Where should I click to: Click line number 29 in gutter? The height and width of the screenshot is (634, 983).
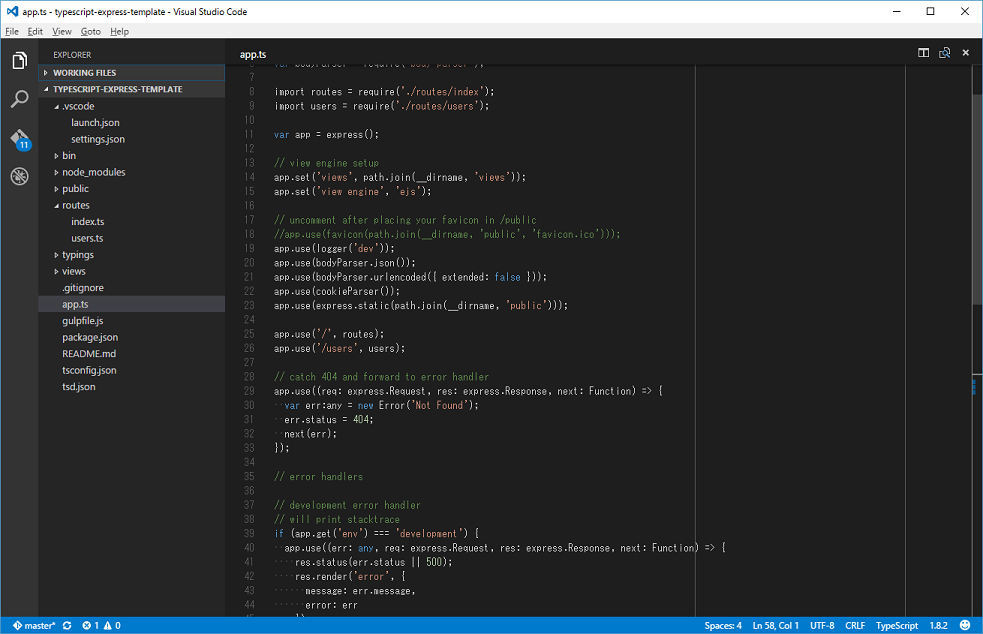[x=249, y=391]
